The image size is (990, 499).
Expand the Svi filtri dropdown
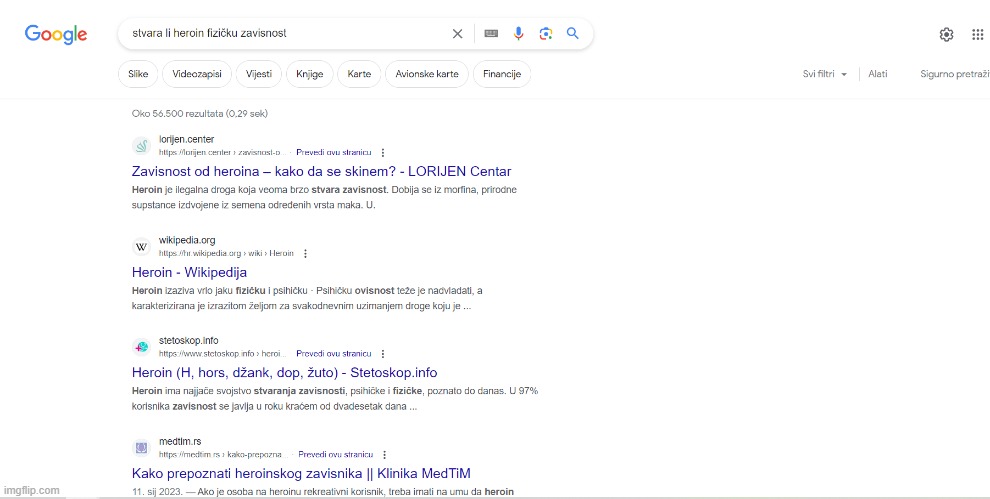coord(825,74)
